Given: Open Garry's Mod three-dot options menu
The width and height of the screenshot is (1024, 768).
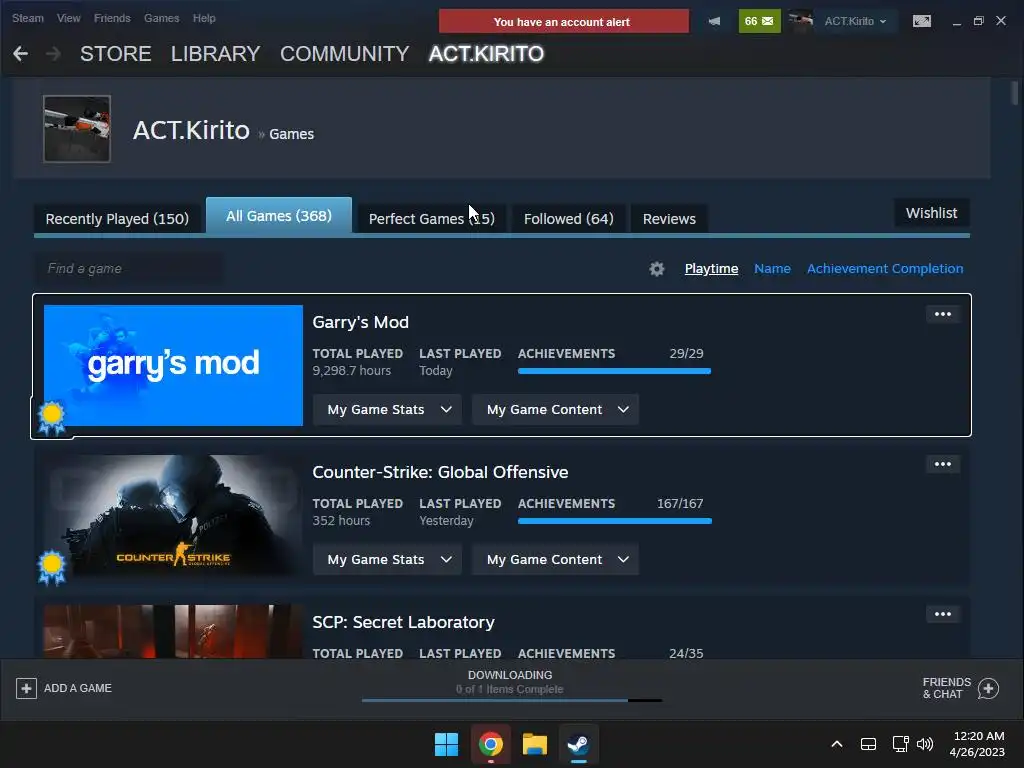Looking at the screenshot, I should pyautogui.click(x=942, y=314).
